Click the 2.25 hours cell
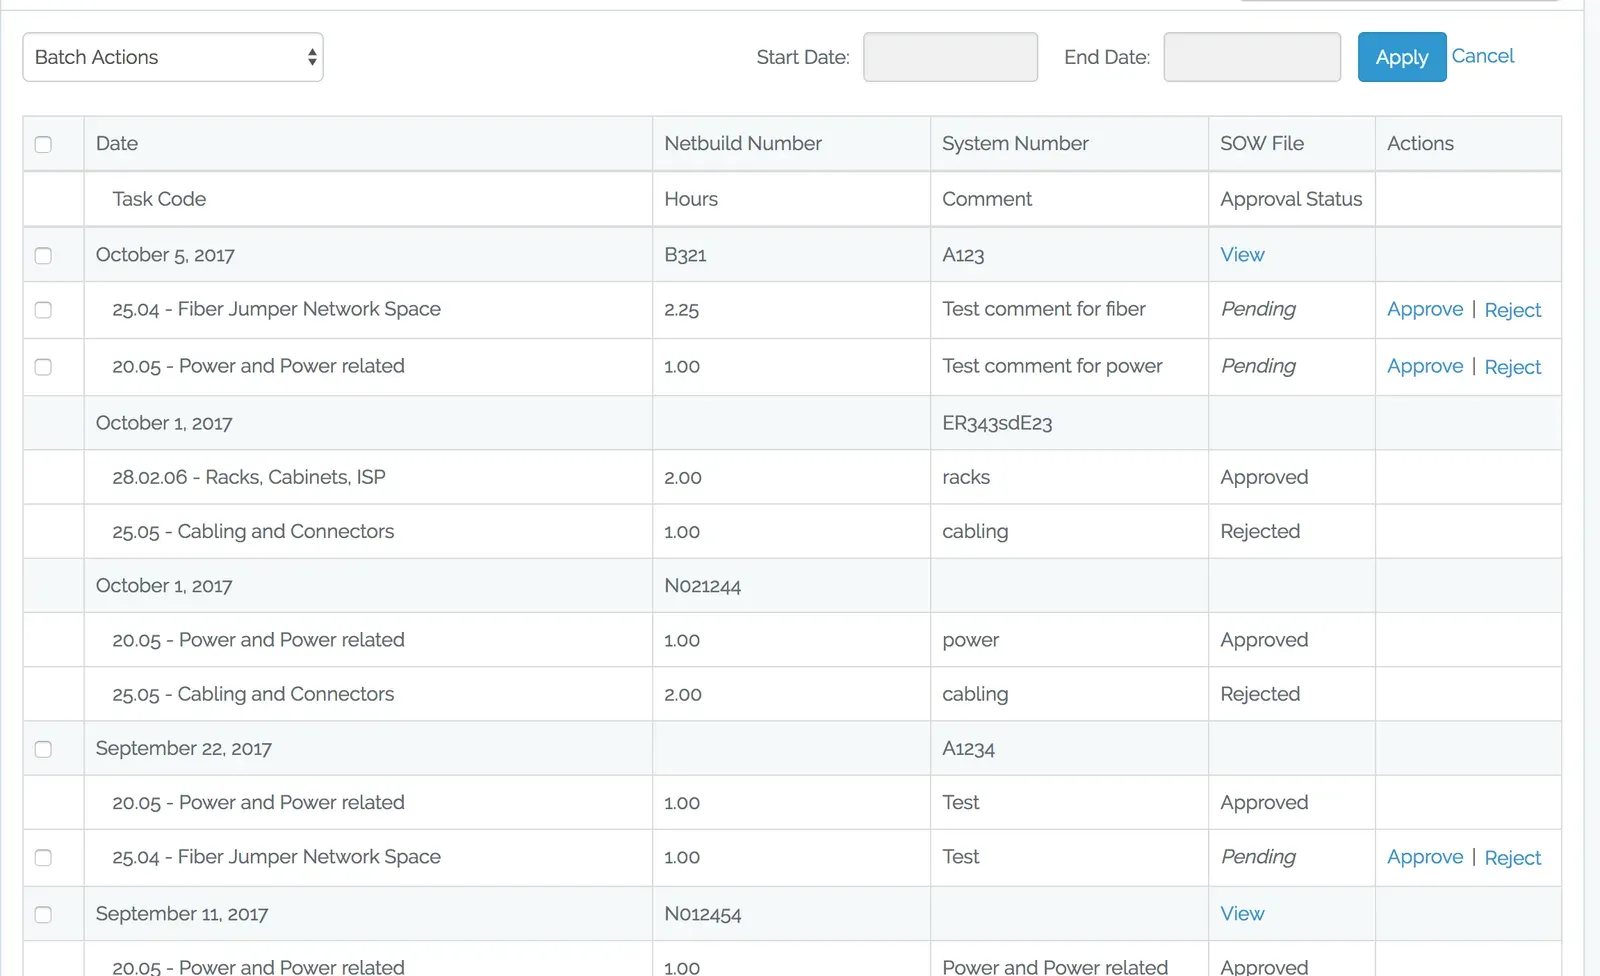The width and height of the screenshot is (1600, 976). [x=791, y=310]
